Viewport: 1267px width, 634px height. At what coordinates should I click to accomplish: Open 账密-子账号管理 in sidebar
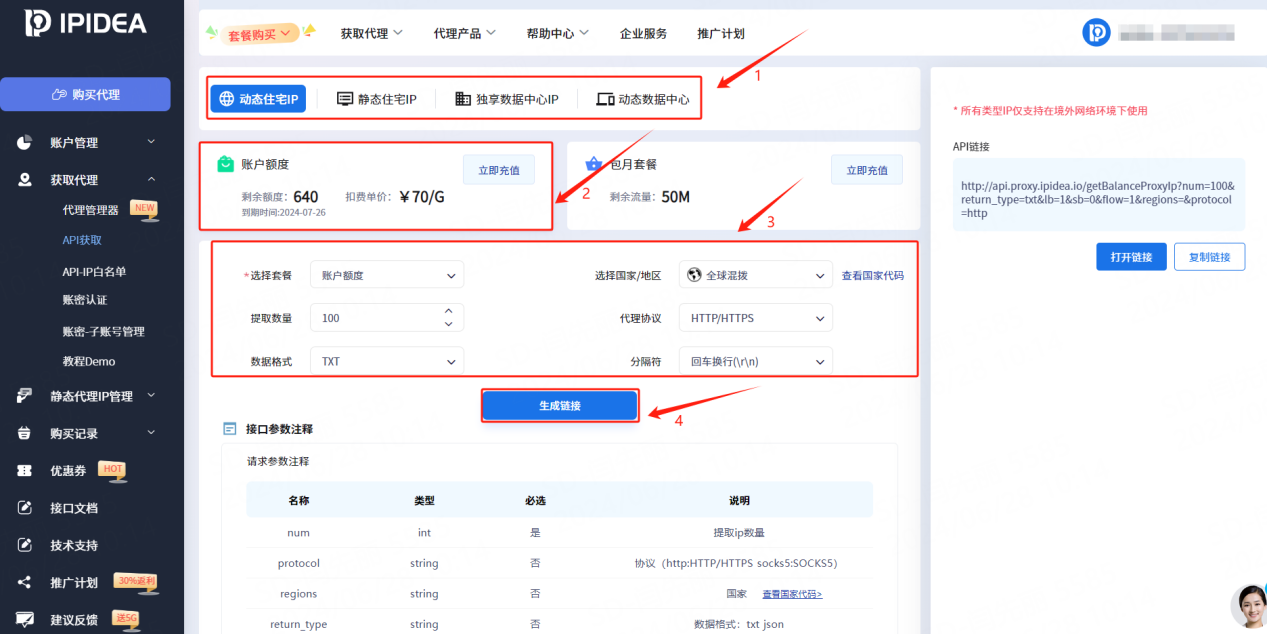point(103,331)
